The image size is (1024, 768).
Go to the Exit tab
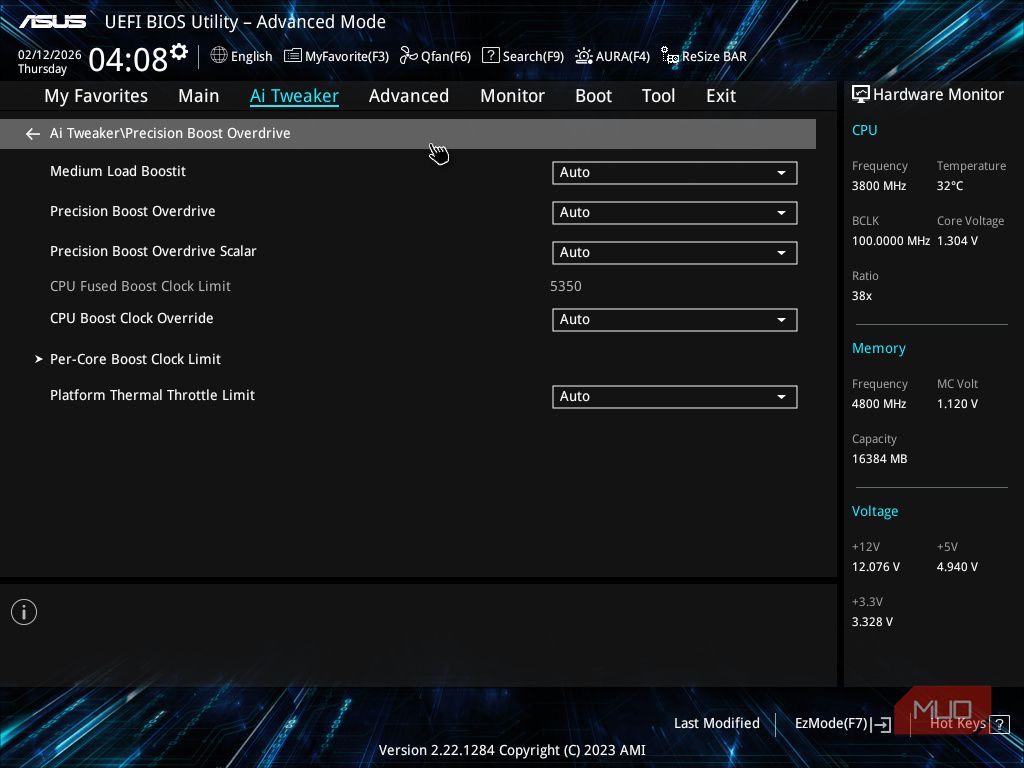click(x=721, y=96)
